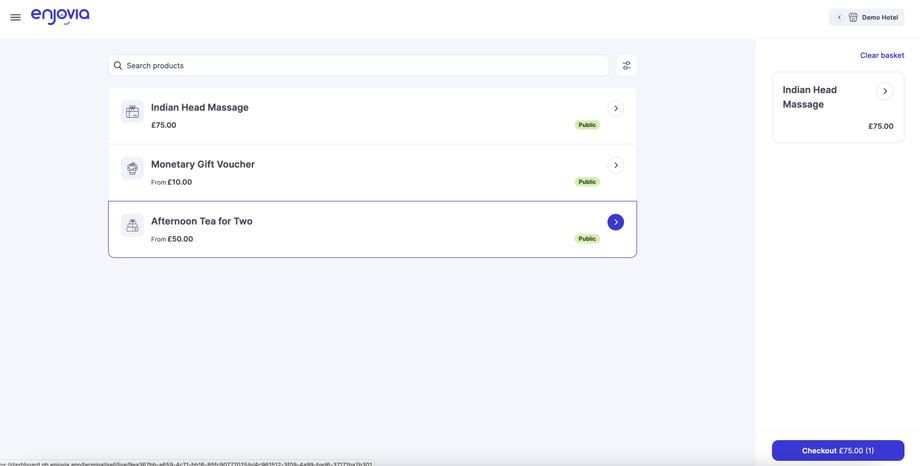Expand Indian Head Massage product list chevron

pos(615,108)
